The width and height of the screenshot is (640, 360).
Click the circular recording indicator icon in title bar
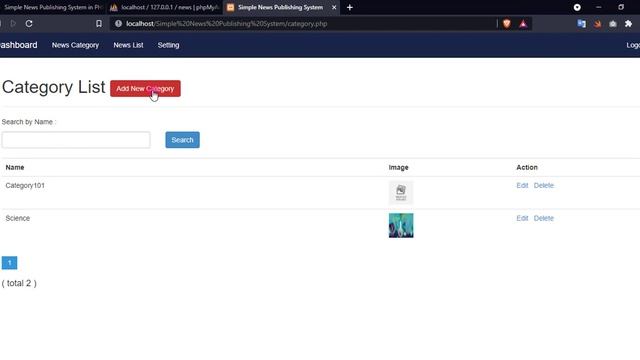(577, 7)
